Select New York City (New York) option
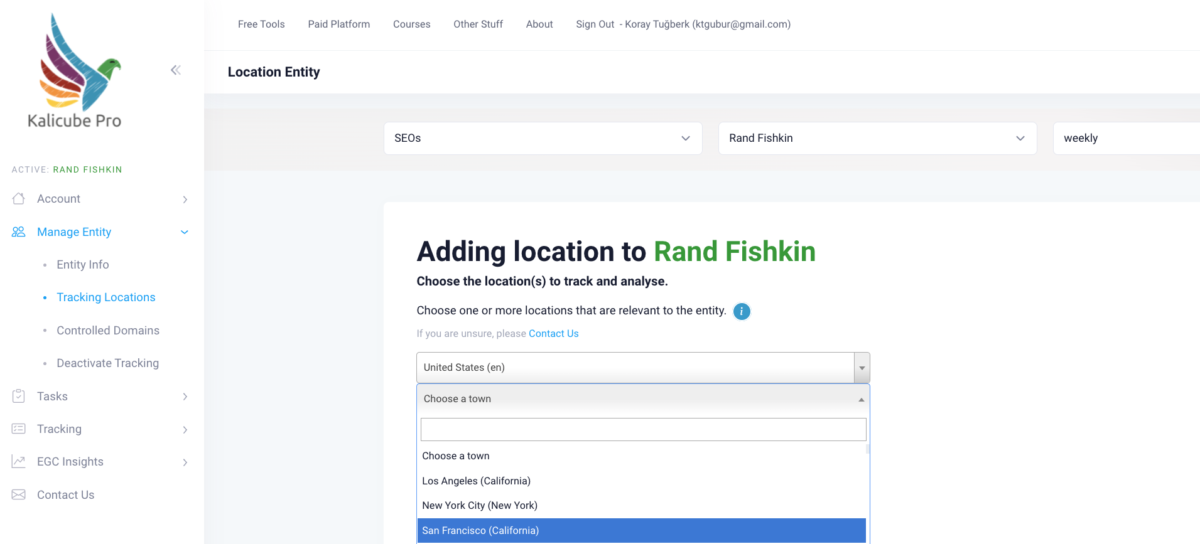1200x544 pixels. 641,506
